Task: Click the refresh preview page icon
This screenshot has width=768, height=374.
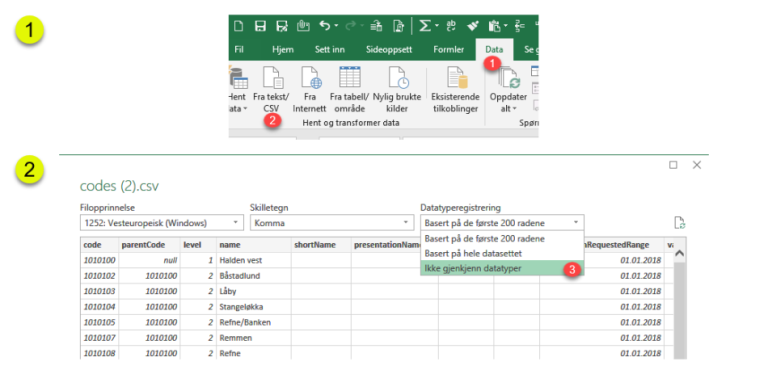Action: coord(679,223)
